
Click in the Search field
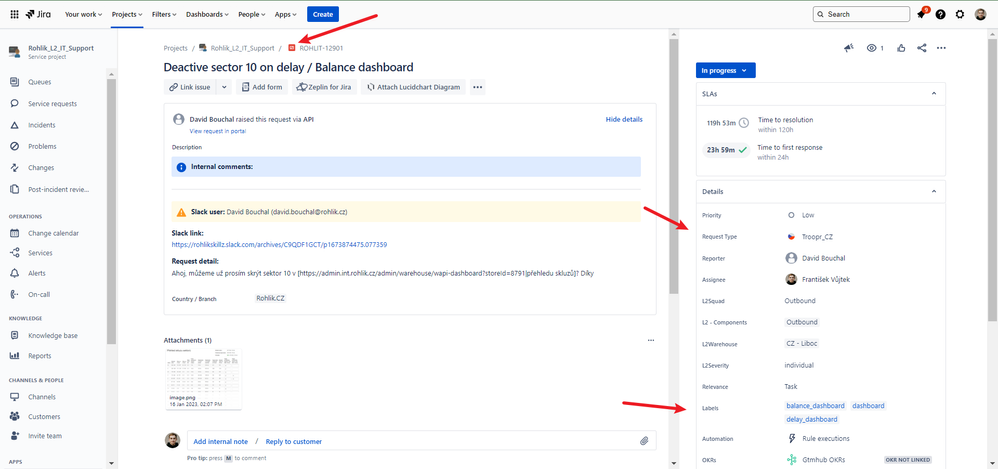[x=861, y=14]
